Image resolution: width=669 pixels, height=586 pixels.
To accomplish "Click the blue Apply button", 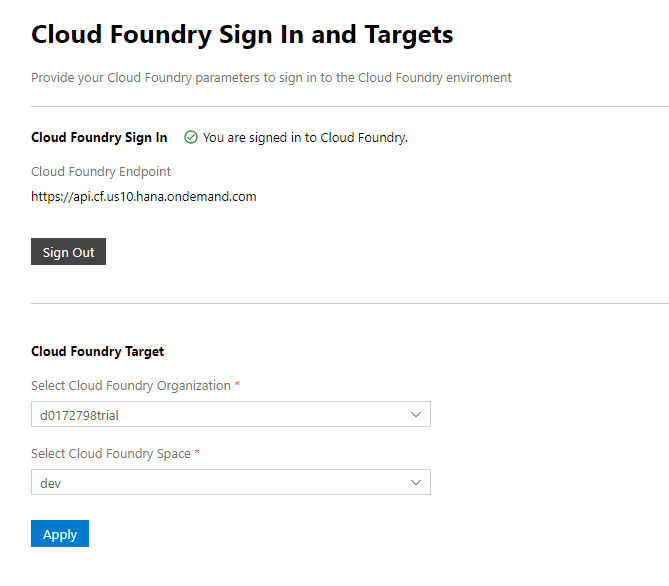I will tap(60, 534).
